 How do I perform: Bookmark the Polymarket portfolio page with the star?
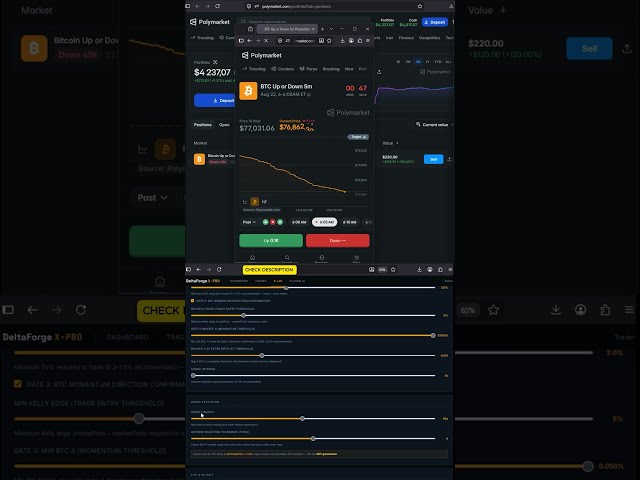420,6
